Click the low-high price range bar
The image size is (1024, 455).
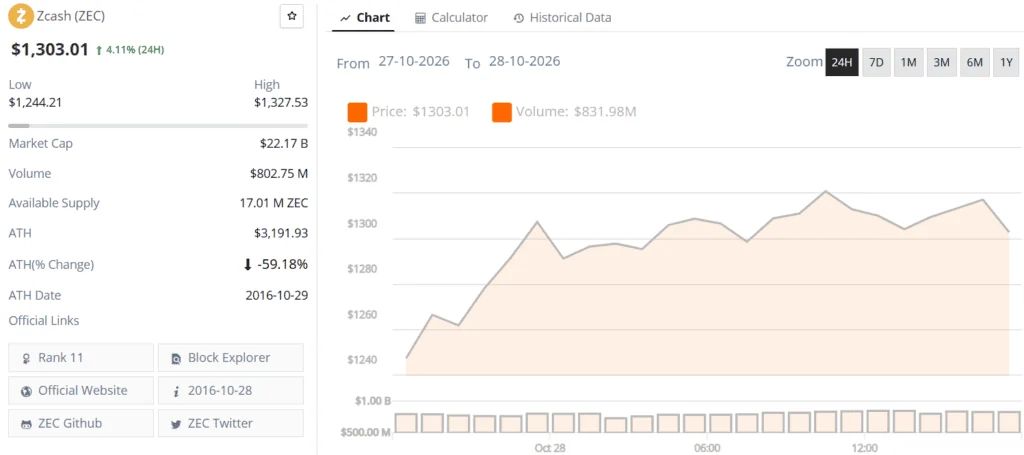coord(158,125)
